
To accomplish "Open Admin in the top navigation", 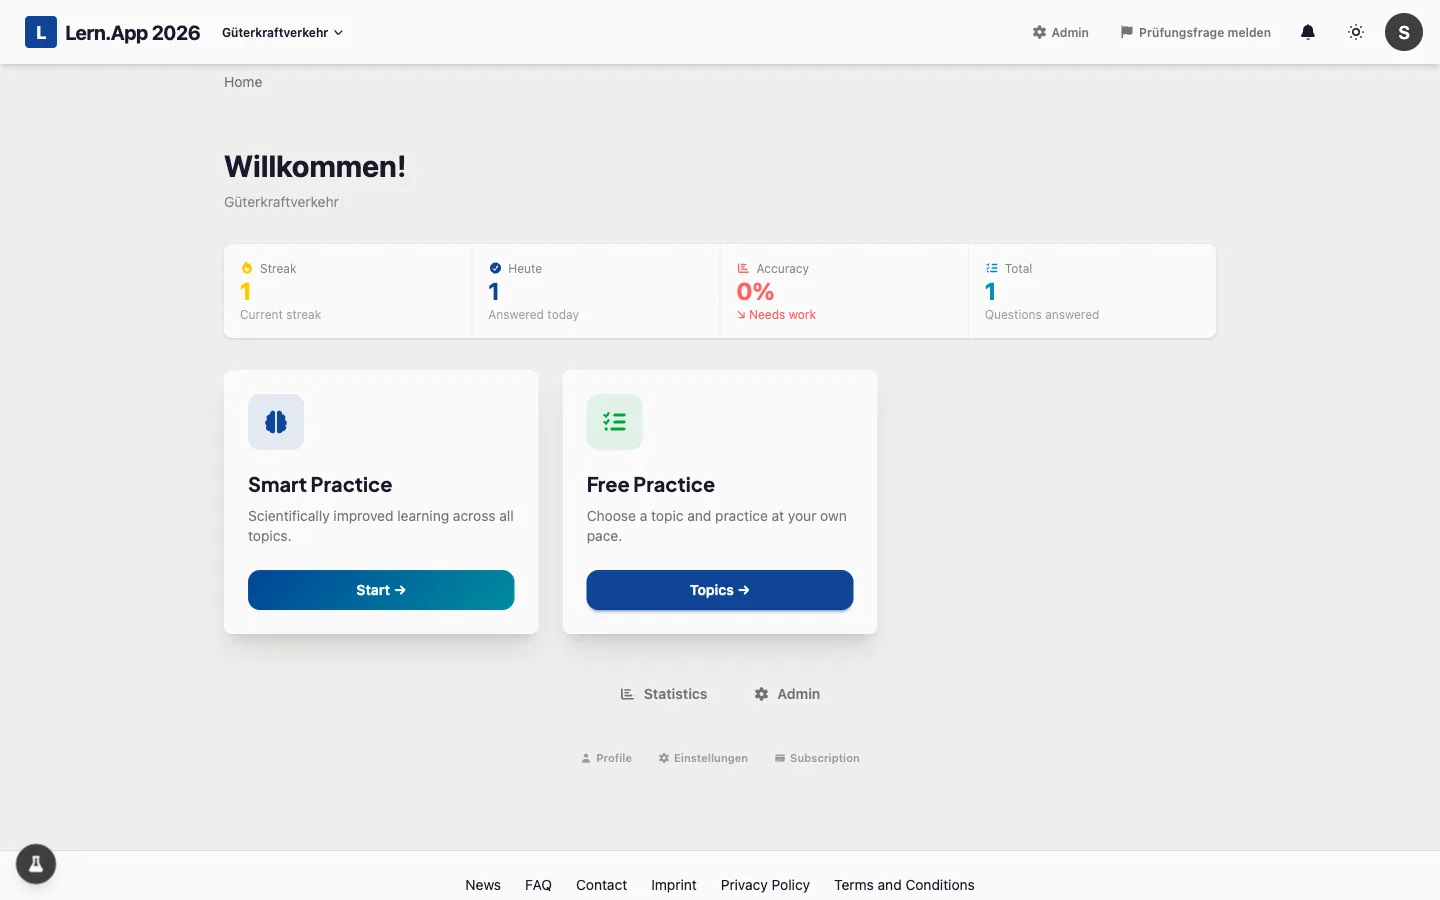I will click(1060, 32).
